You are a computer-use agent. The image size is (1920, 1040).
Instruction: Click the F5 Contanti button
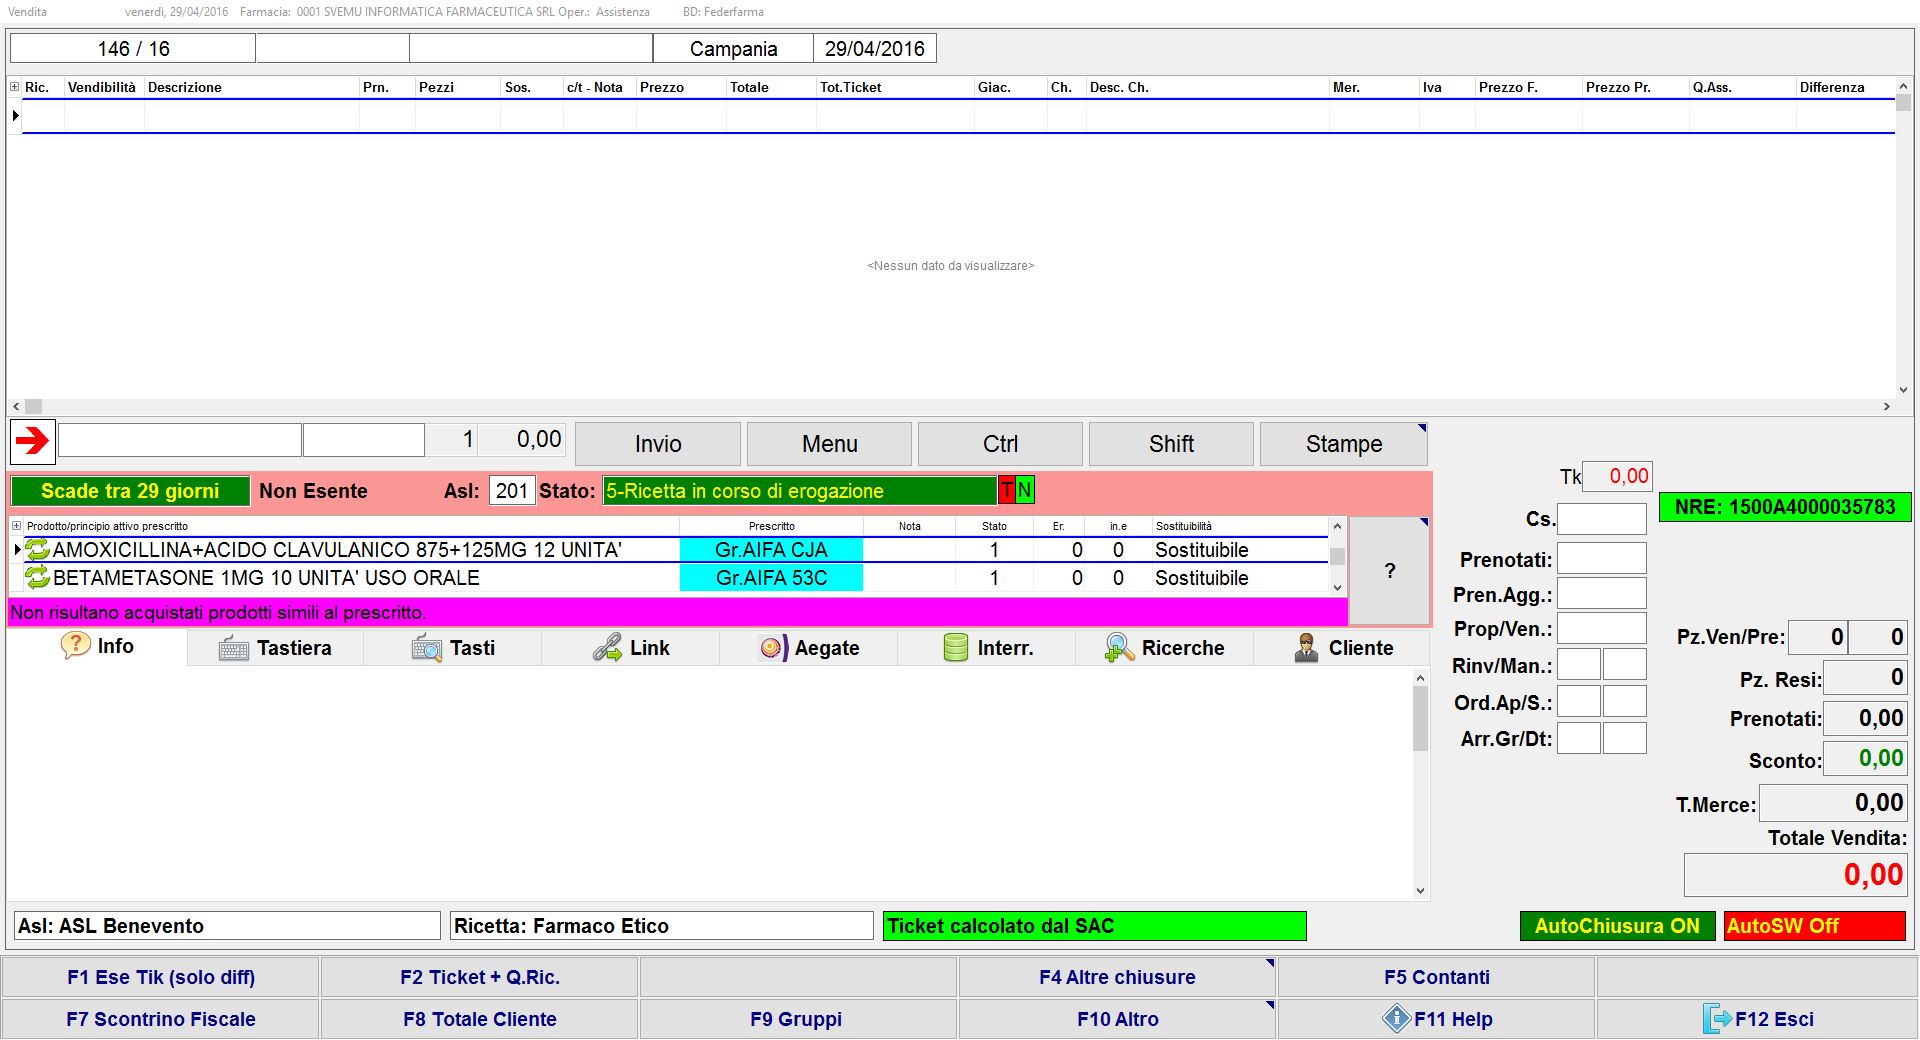click(x=1436, y=977)
